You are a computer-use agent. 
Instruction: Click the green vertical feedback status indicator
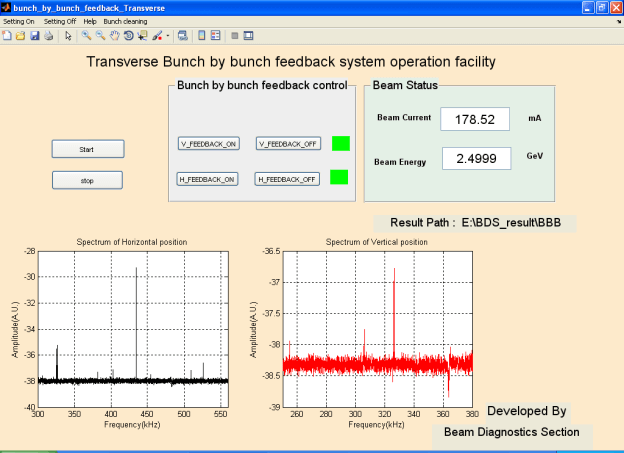pyautogui.click(x=340, y=143)
